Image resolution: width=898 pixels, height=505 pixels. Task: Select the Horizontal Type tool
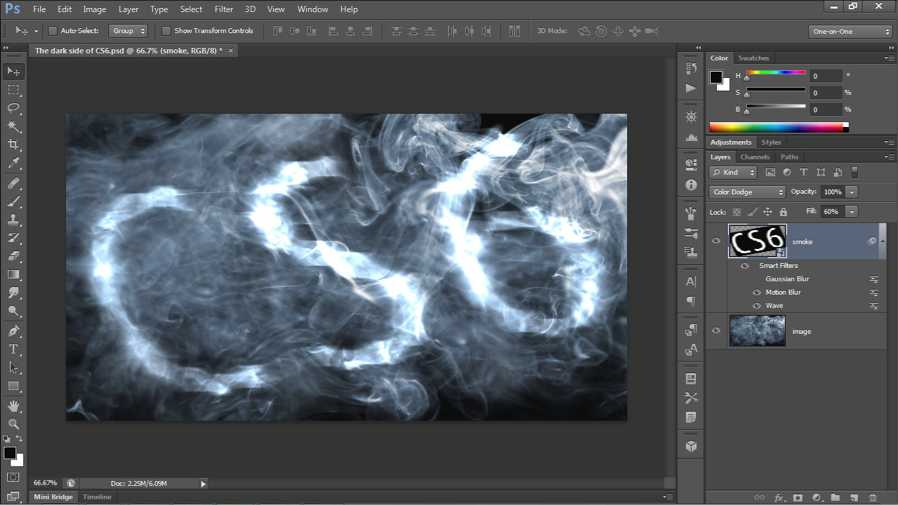(x=14, y=349)
